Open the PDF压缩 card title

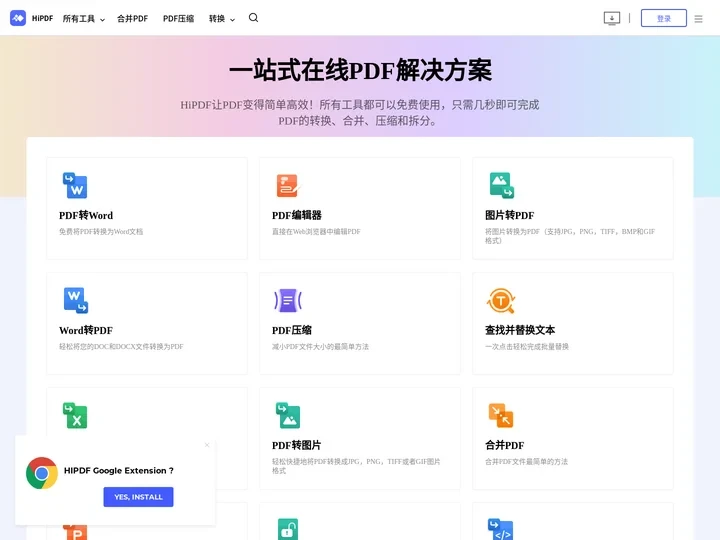tap(292, 330)
